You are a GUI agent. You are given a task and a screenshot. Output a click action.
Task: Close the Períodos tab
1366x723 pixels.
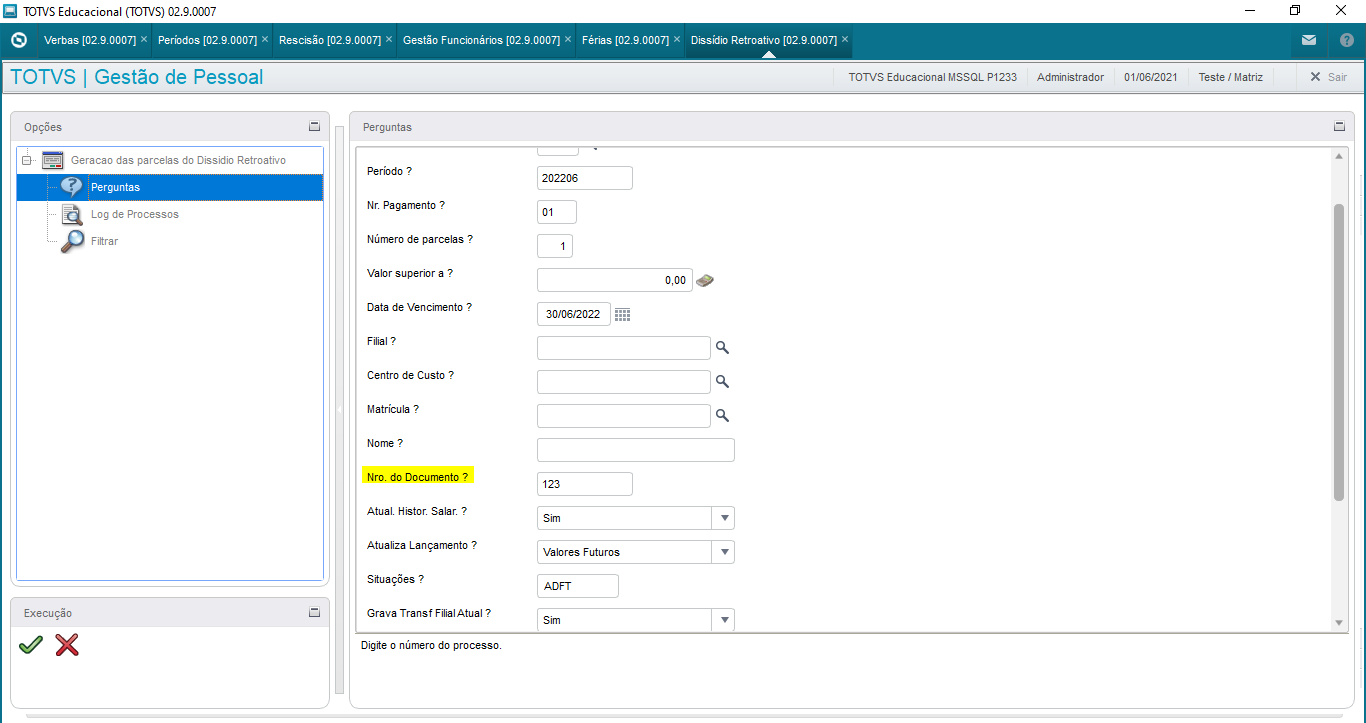click(265, 39)
